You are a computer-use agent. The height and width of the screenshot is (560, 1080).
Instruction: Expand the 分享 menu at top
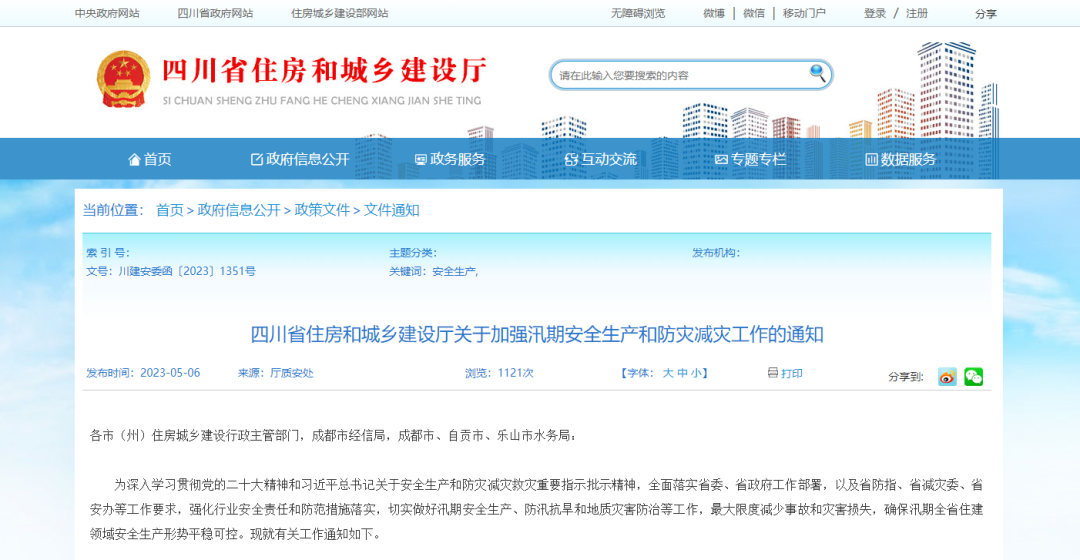(986, 13)
